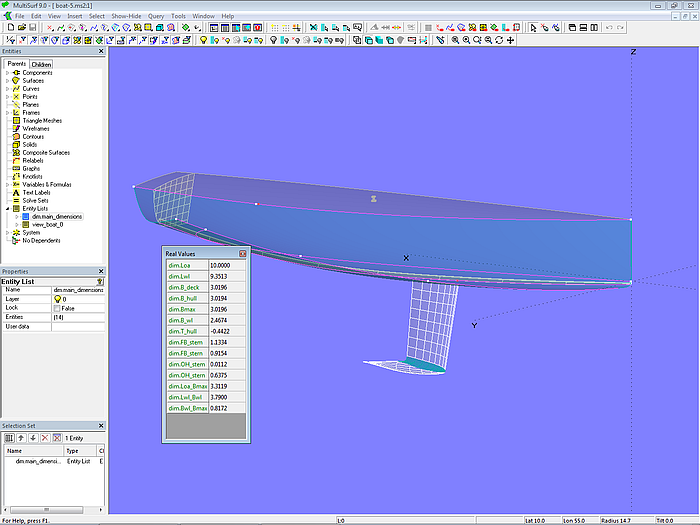Click the first light bulb show icon

coord(203,40)
